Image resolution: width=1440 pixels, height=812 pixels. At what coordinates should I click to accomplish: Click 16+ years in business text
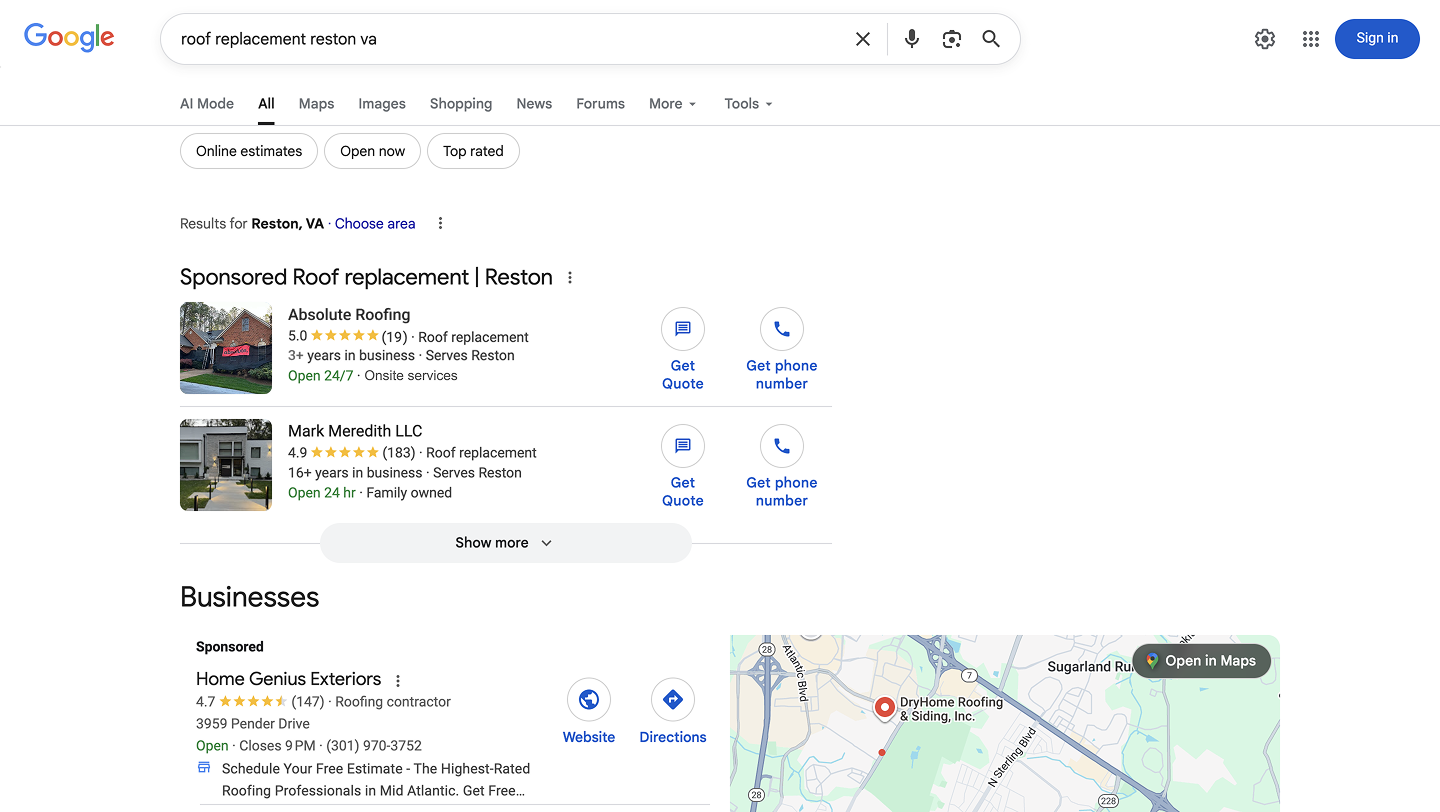pos(355,473)
